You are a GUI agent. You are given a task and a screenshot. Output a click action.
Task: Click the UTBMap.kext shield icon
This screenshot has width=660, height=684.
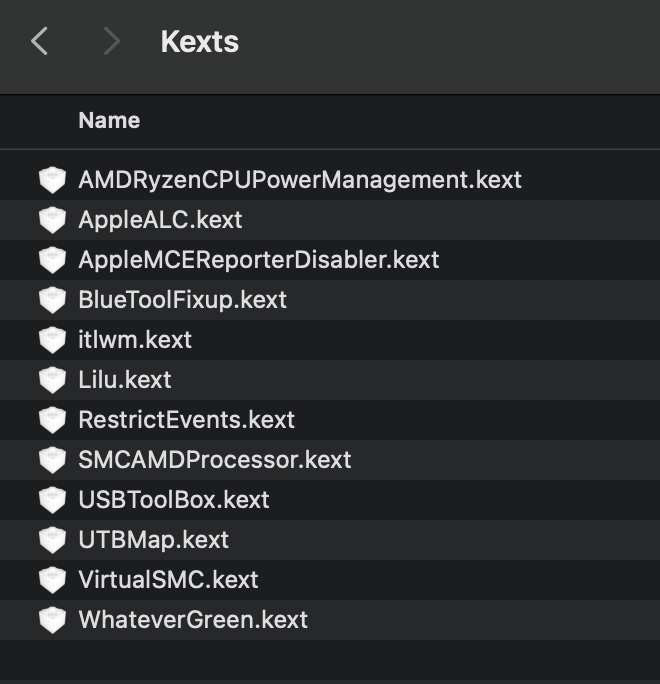tap(52, 540)
